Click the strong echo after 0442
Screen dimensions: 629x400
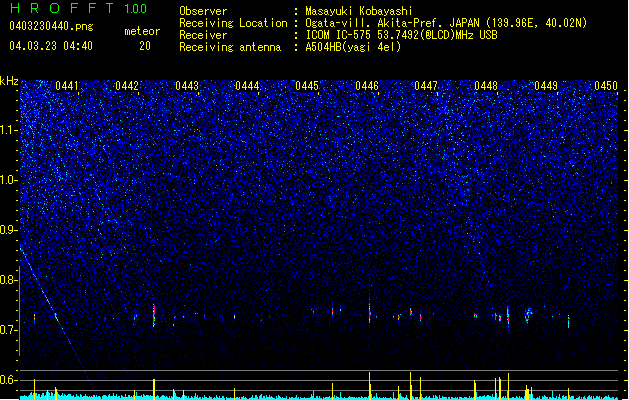[154, 315]
